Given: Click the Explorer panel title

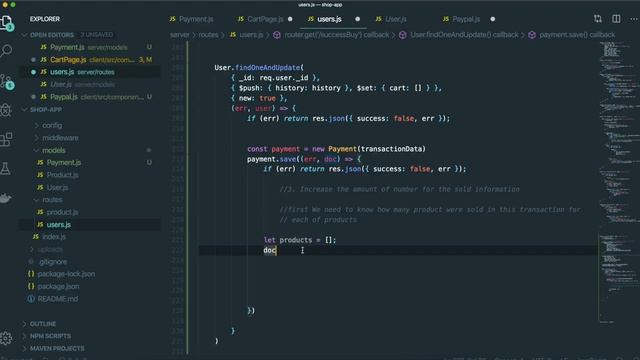Looking at the screenshot, I should point(45,19).
